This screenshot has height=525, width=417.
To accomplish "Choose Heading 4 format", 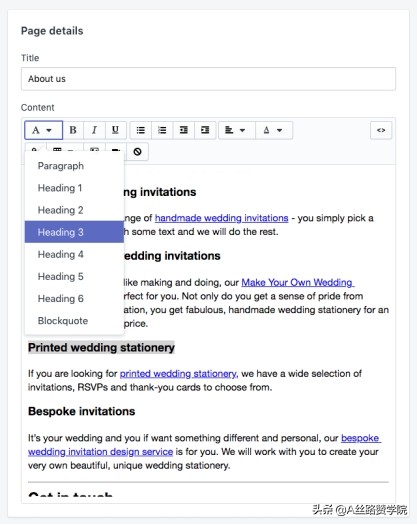I will click(x=74, y=254).
